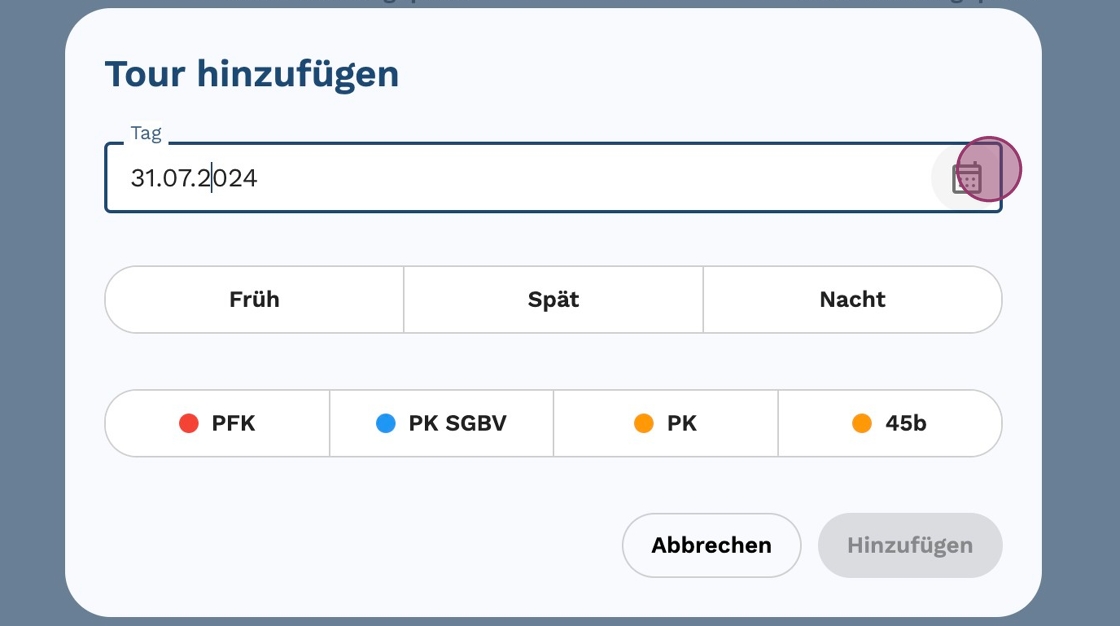Viewport: 1120px width, 626px height.
Task: Click the orange dot beside 45b
Action: [862, 424]
